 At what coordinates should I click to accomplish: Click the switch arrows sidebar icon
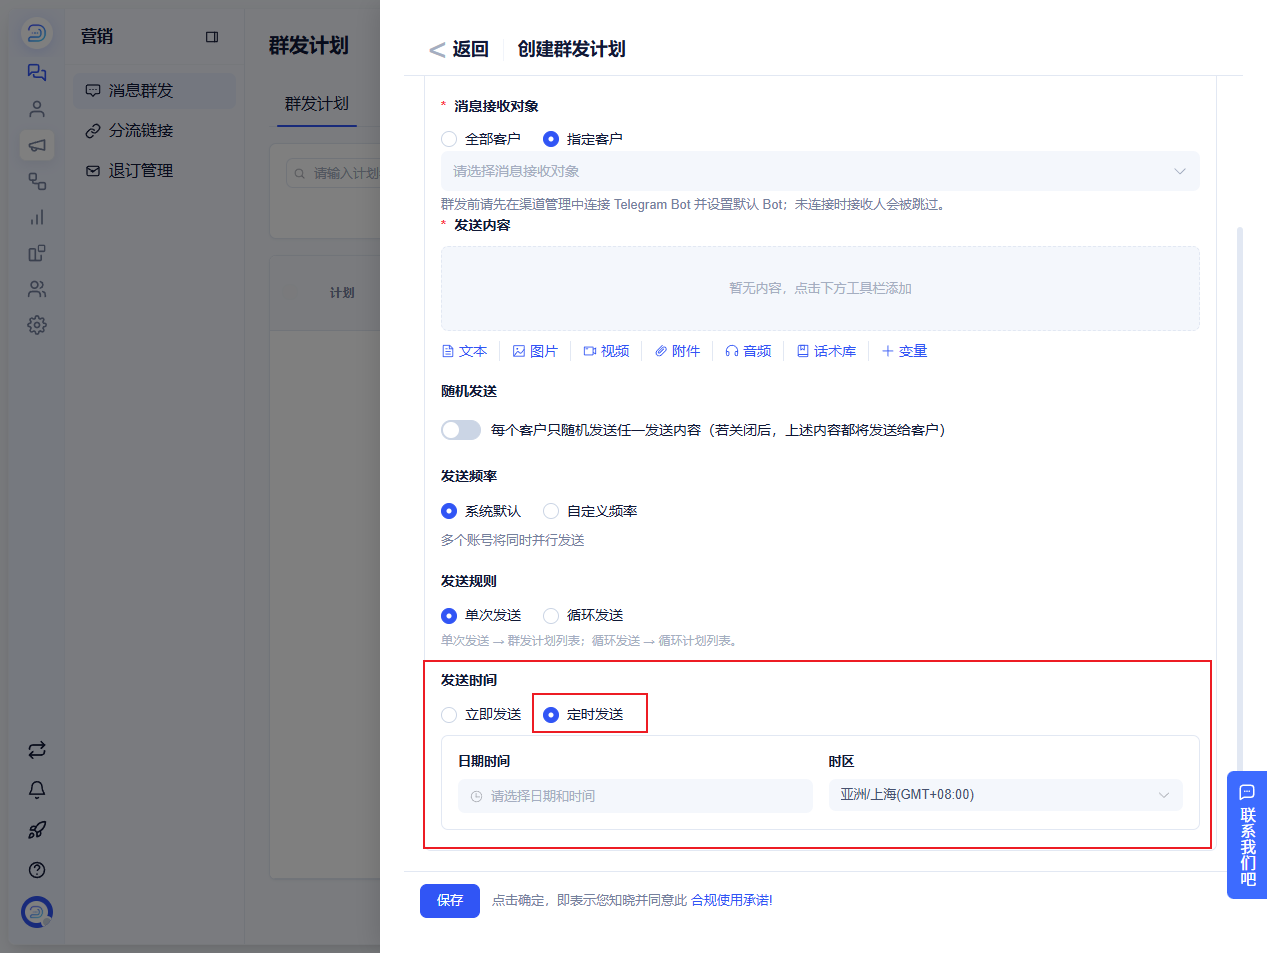tap(37, 750)
